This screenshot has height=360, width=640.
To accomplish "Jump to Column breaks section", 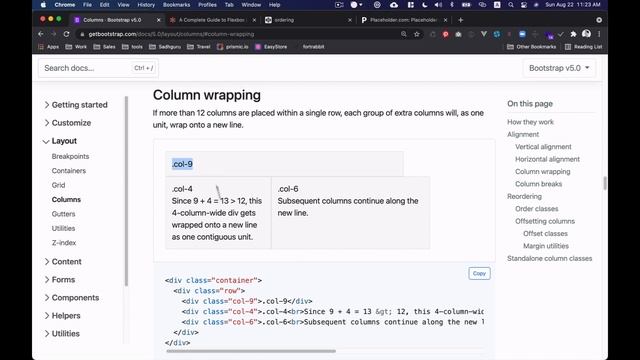I will pyautogui.click(x=538, y=184).
